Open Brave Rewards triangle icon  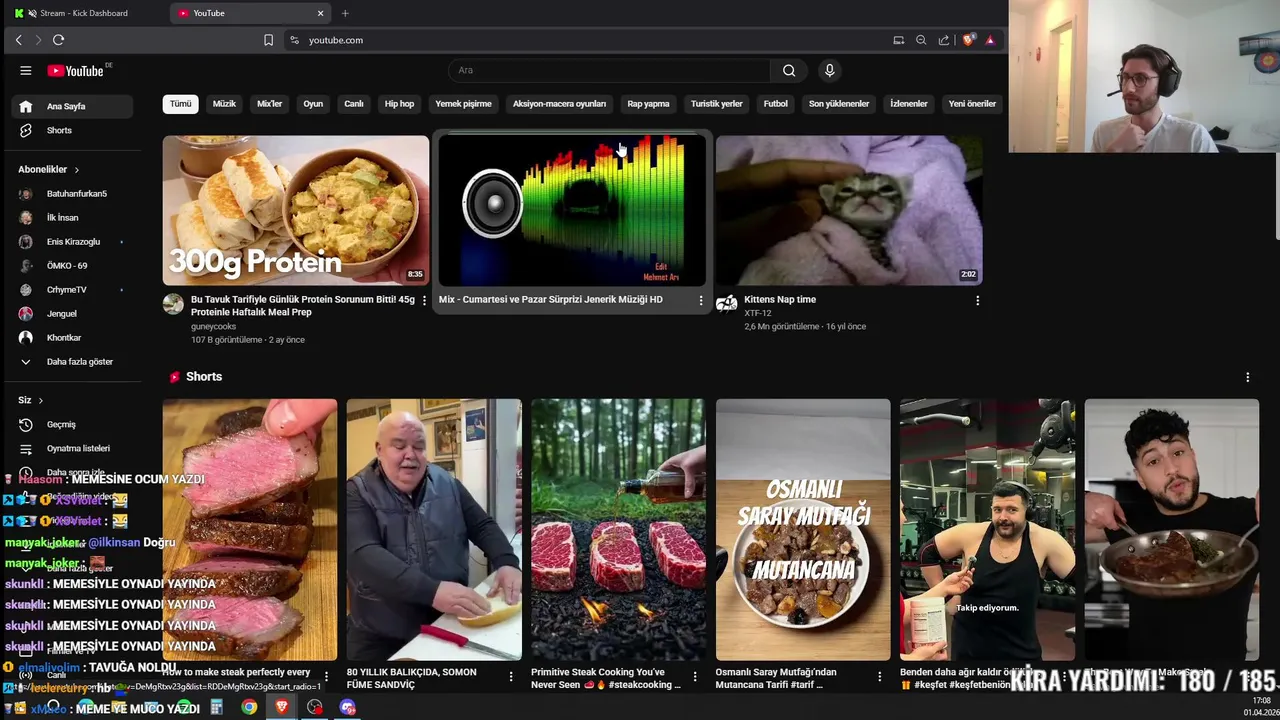click(x=990, y=40)
